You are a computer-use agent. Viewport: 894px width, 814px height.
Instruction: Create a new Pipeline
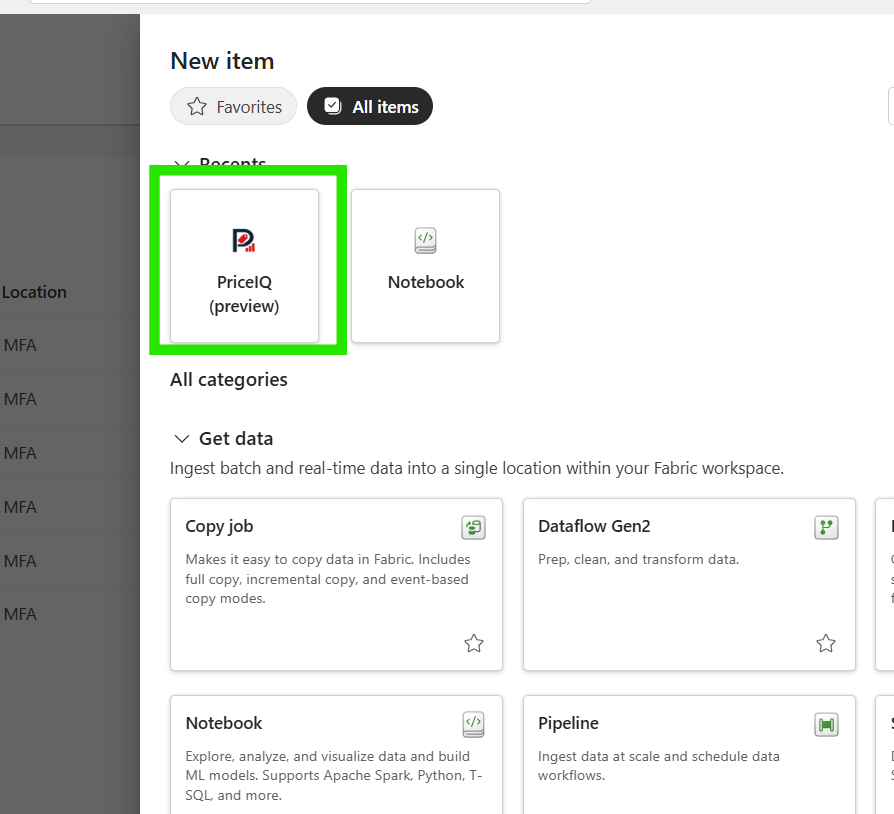click(689, 755)
